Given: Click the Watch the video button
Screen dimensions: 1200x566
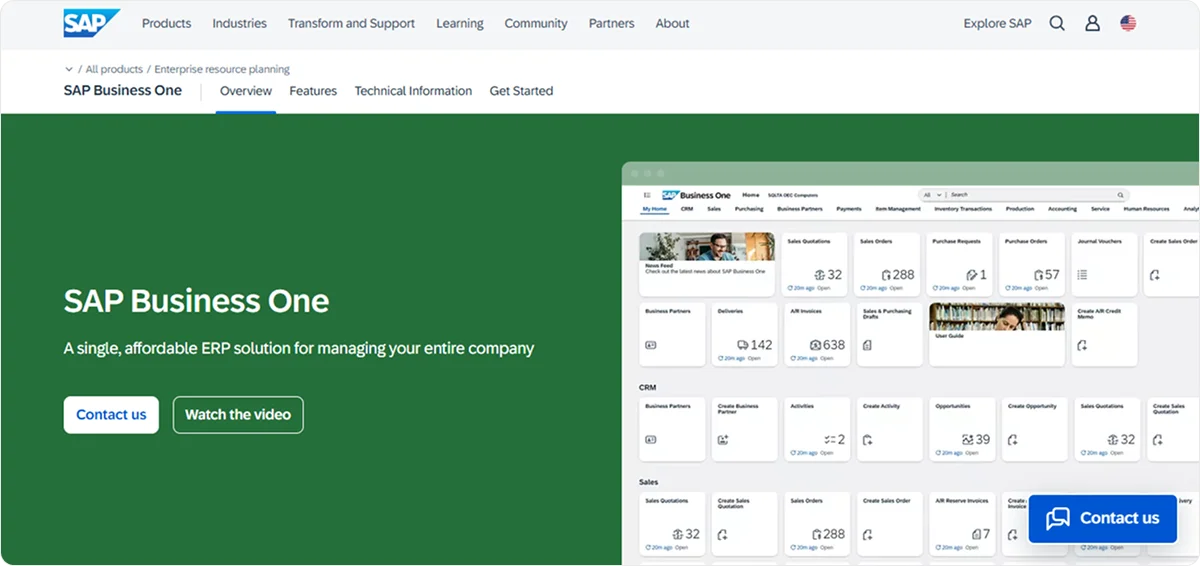Looking at the screenshot, I should click(x=238, y=415).
